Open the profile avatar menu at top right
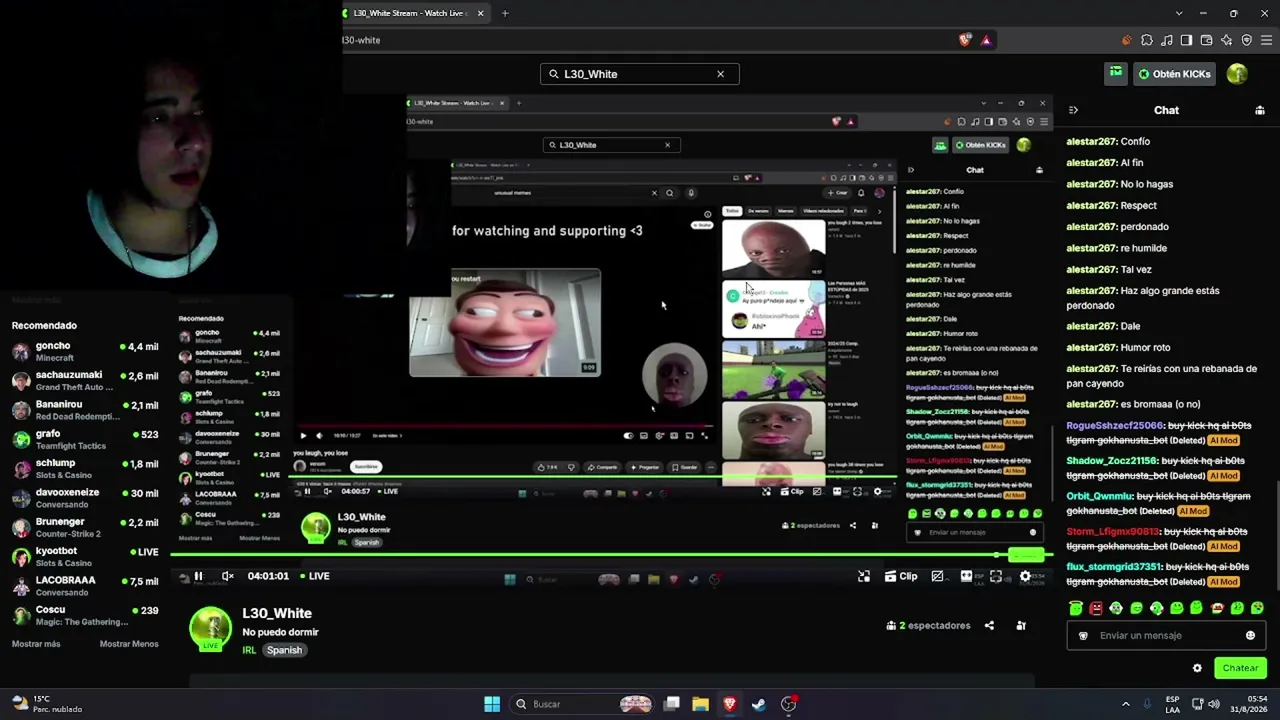Viewport: 1280px width, 720px height. 1237,74
